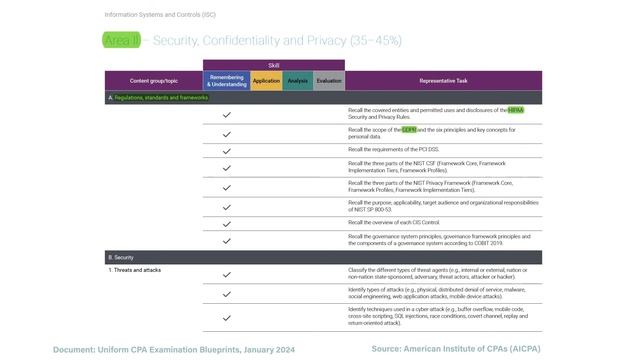This screenshot has width=640, height=360.
Task: Expand the A. Regulations, standards and frameworks section
Action: (x=323, y=98)
